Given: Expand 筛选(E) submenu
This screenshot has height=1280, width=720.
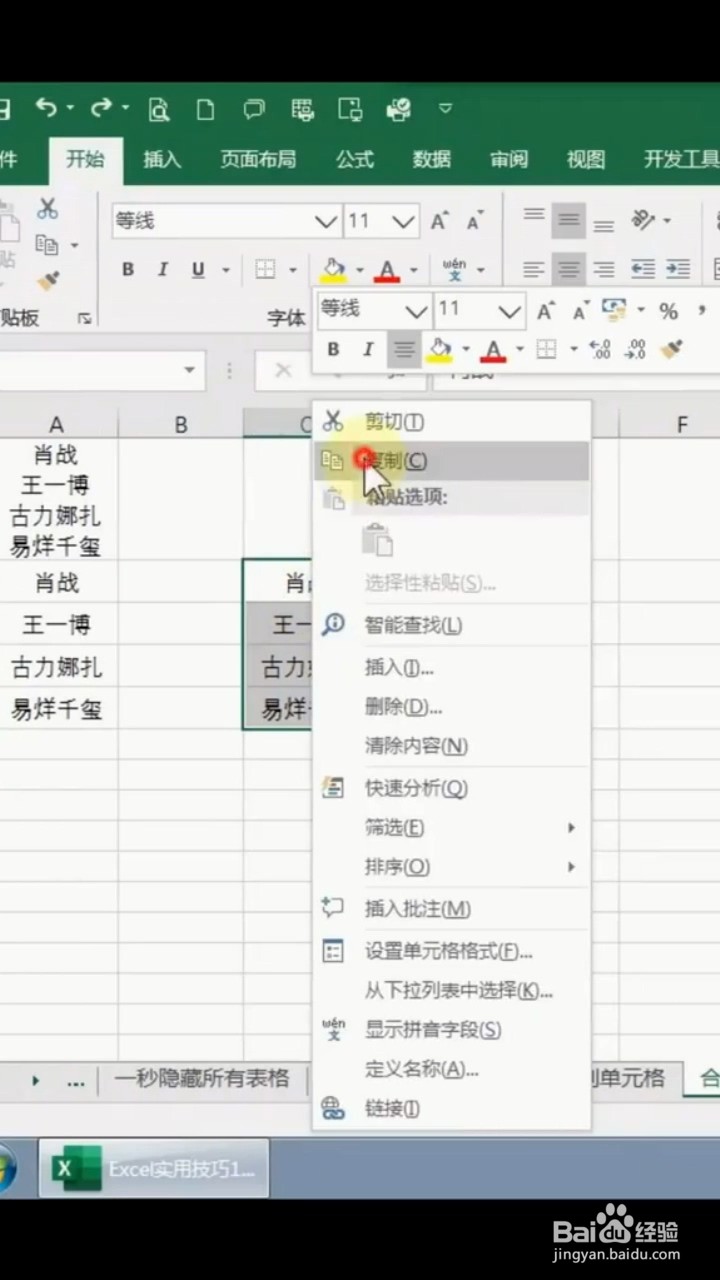Looking at the screenshot, I should [452, 828].
